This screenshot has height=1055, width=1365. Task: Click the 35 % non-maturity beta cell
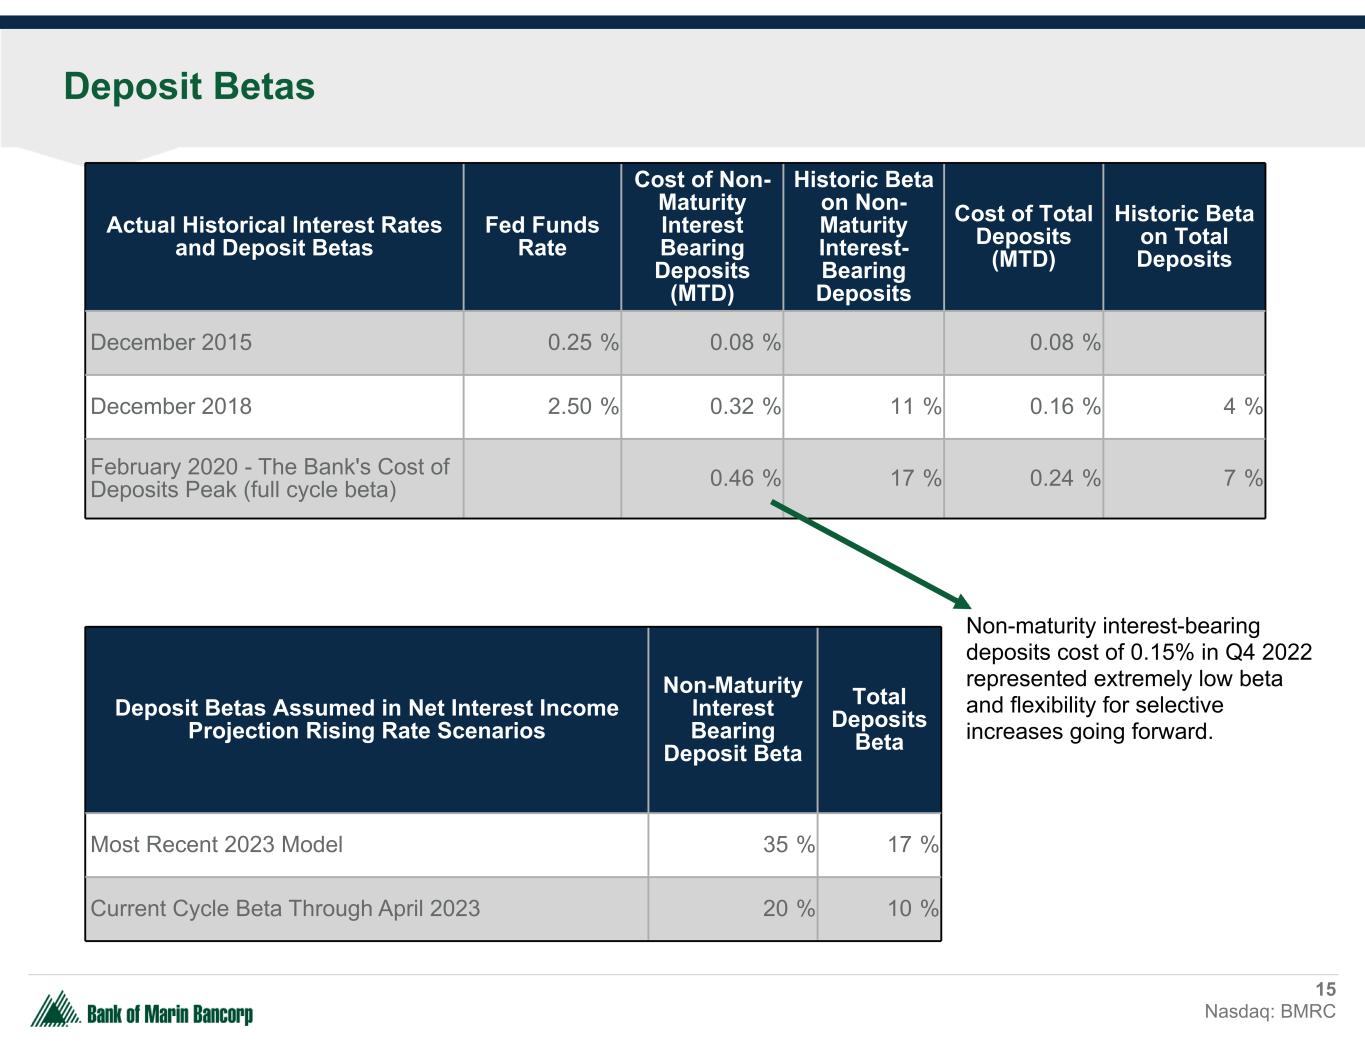(788, 844)
